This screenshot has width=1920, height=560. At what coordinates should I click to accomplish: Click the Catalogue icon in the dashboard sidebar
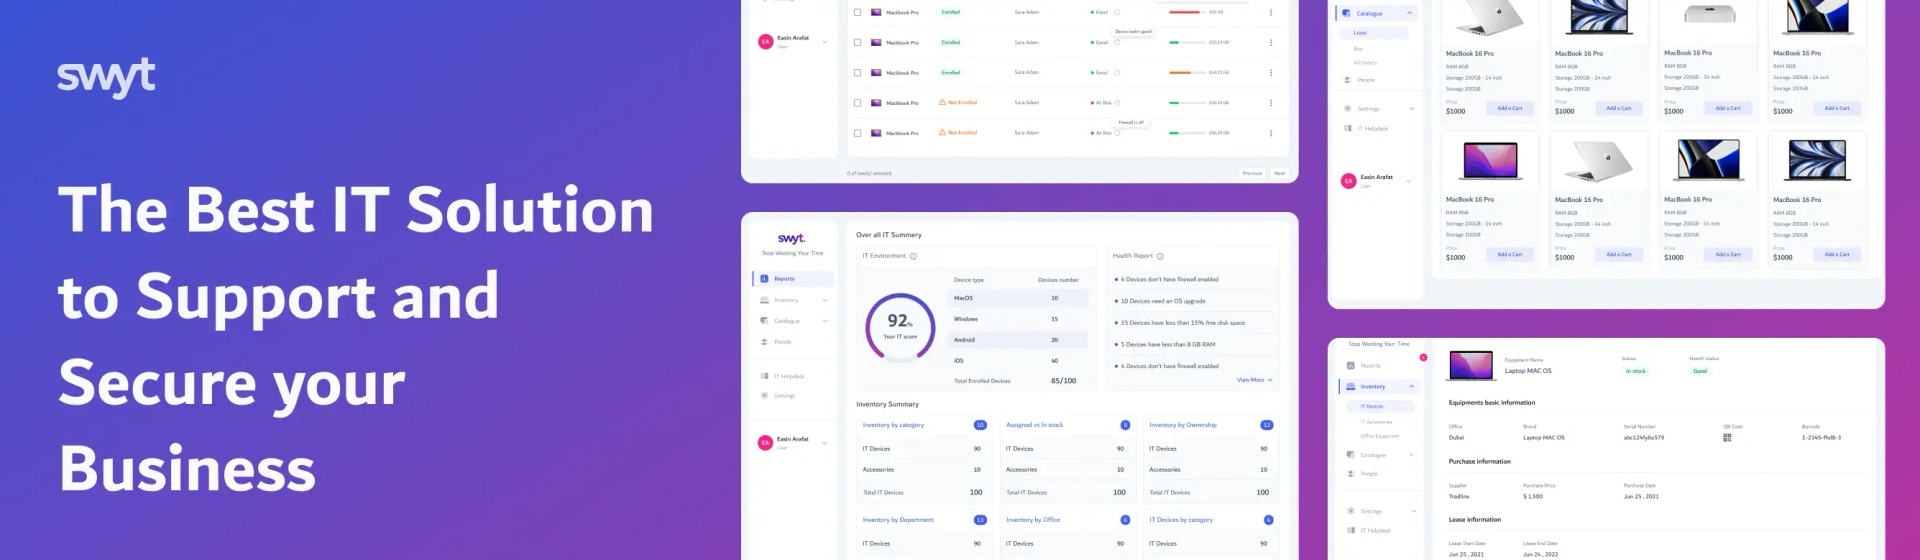(x=764, y=321)
